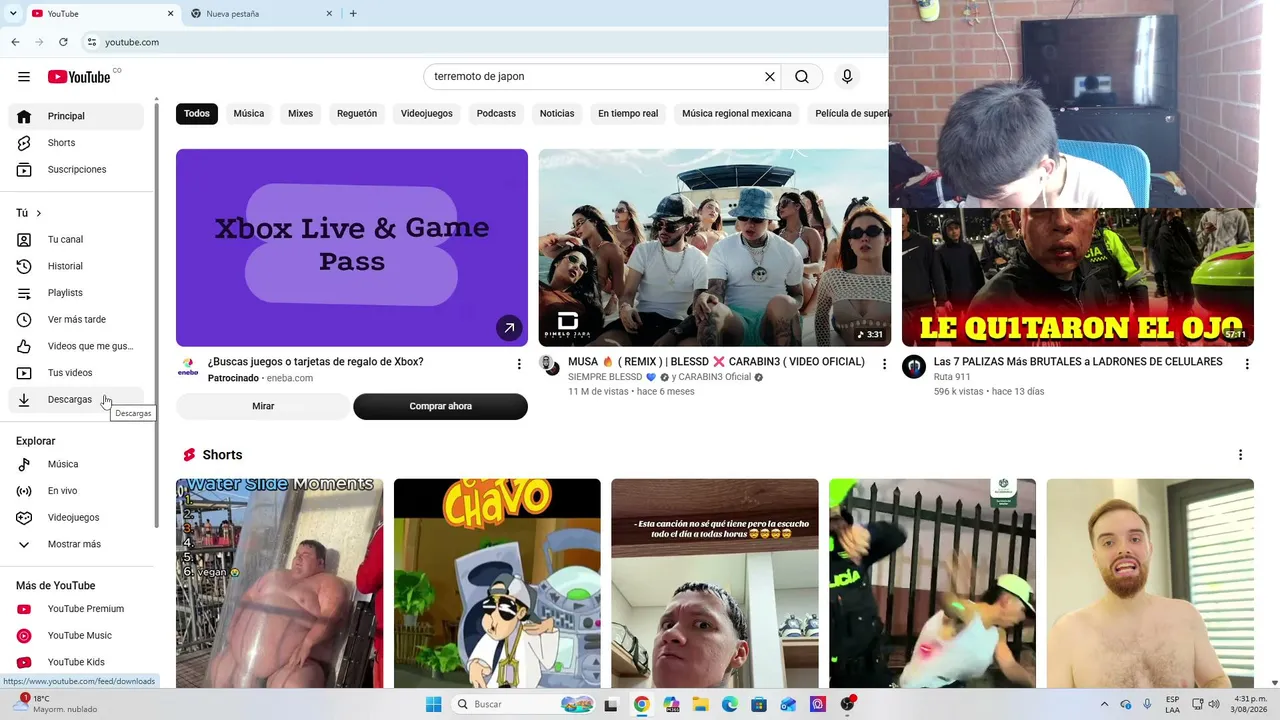Clear the search box with the X

[770, 77]
